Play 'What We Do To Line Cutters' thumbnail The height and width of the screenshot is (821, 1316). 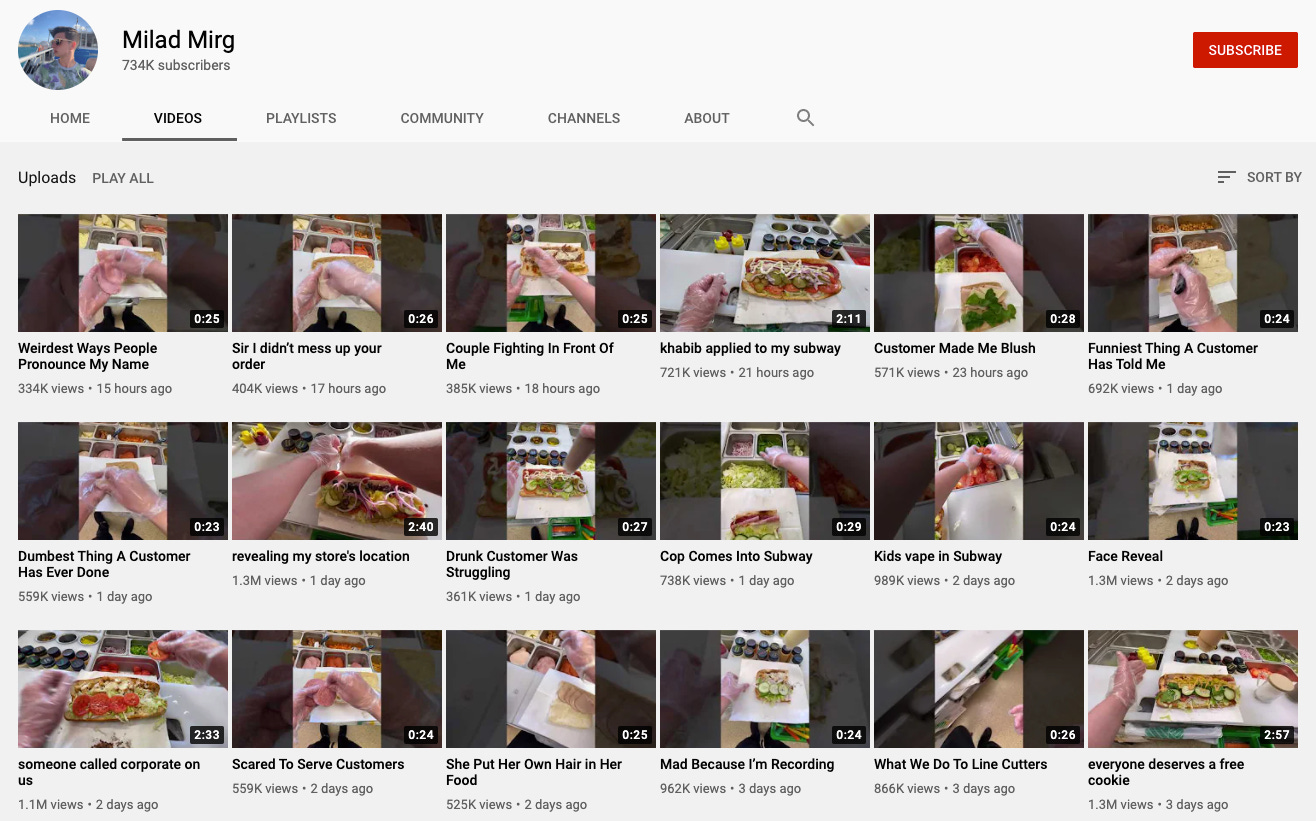(x=979, y=689)
